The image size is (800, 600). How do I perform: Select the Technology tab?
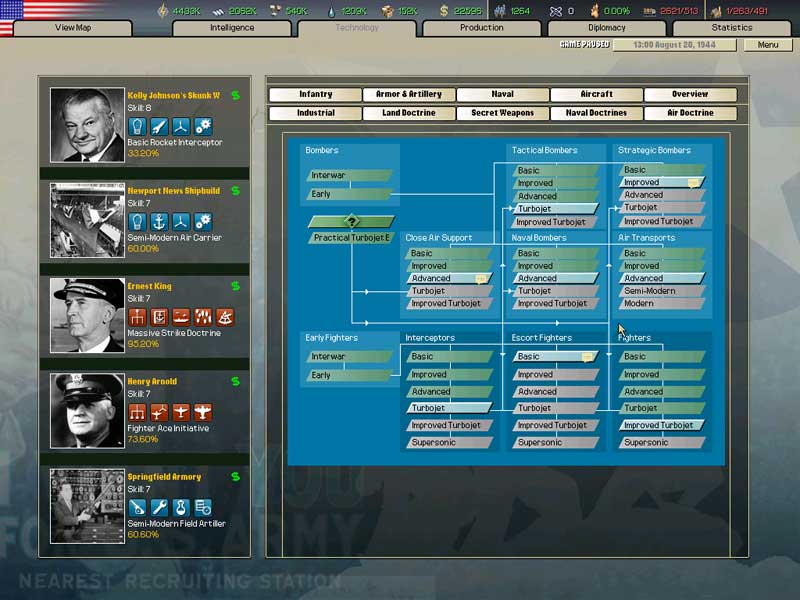pos(357,28)
